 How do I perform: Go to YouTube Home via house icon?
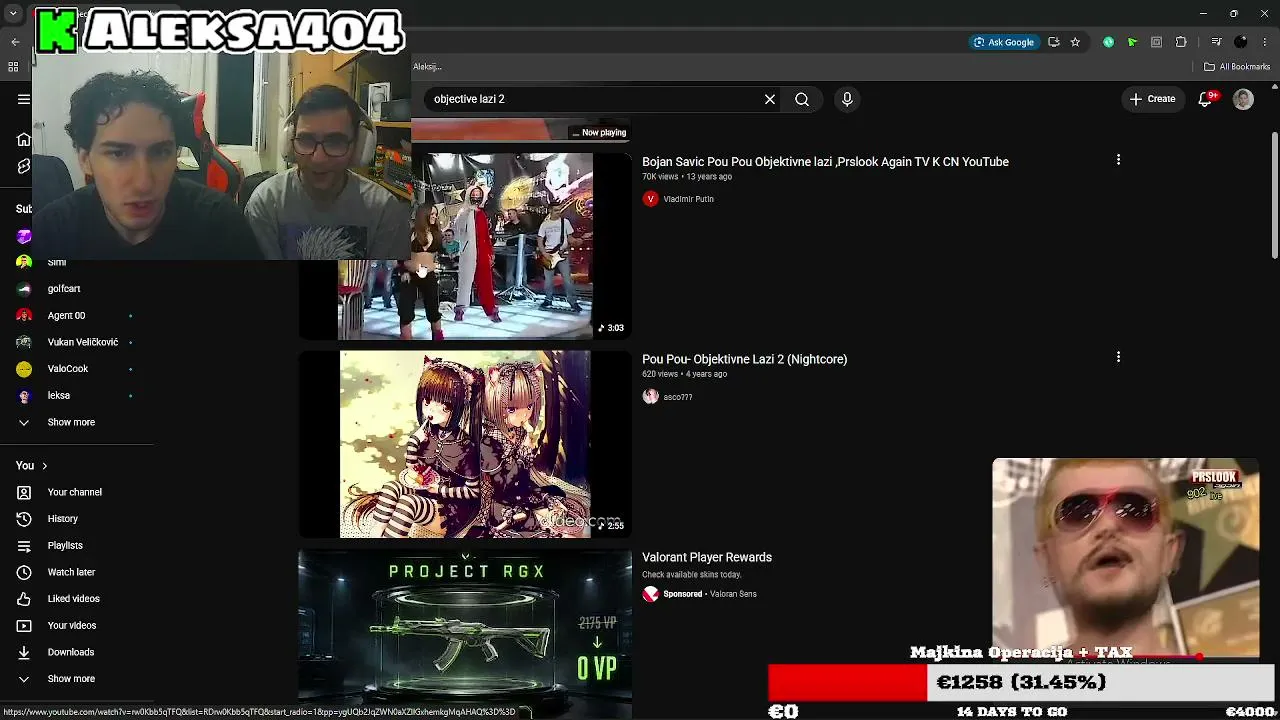pos(24,139)
